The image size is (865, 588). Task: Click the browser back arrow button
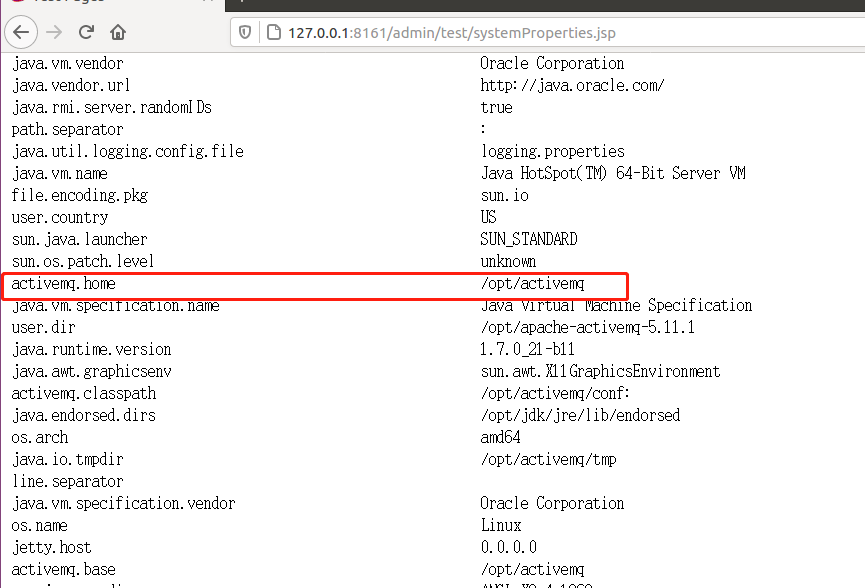22,32
